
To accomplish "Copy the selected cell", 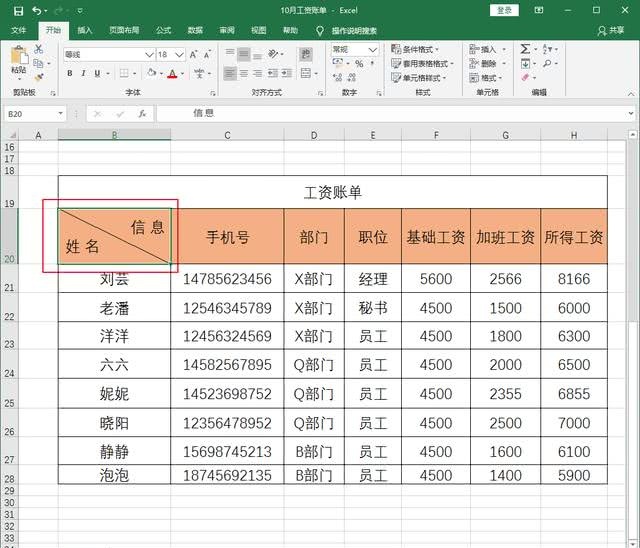I will (38, 63).
